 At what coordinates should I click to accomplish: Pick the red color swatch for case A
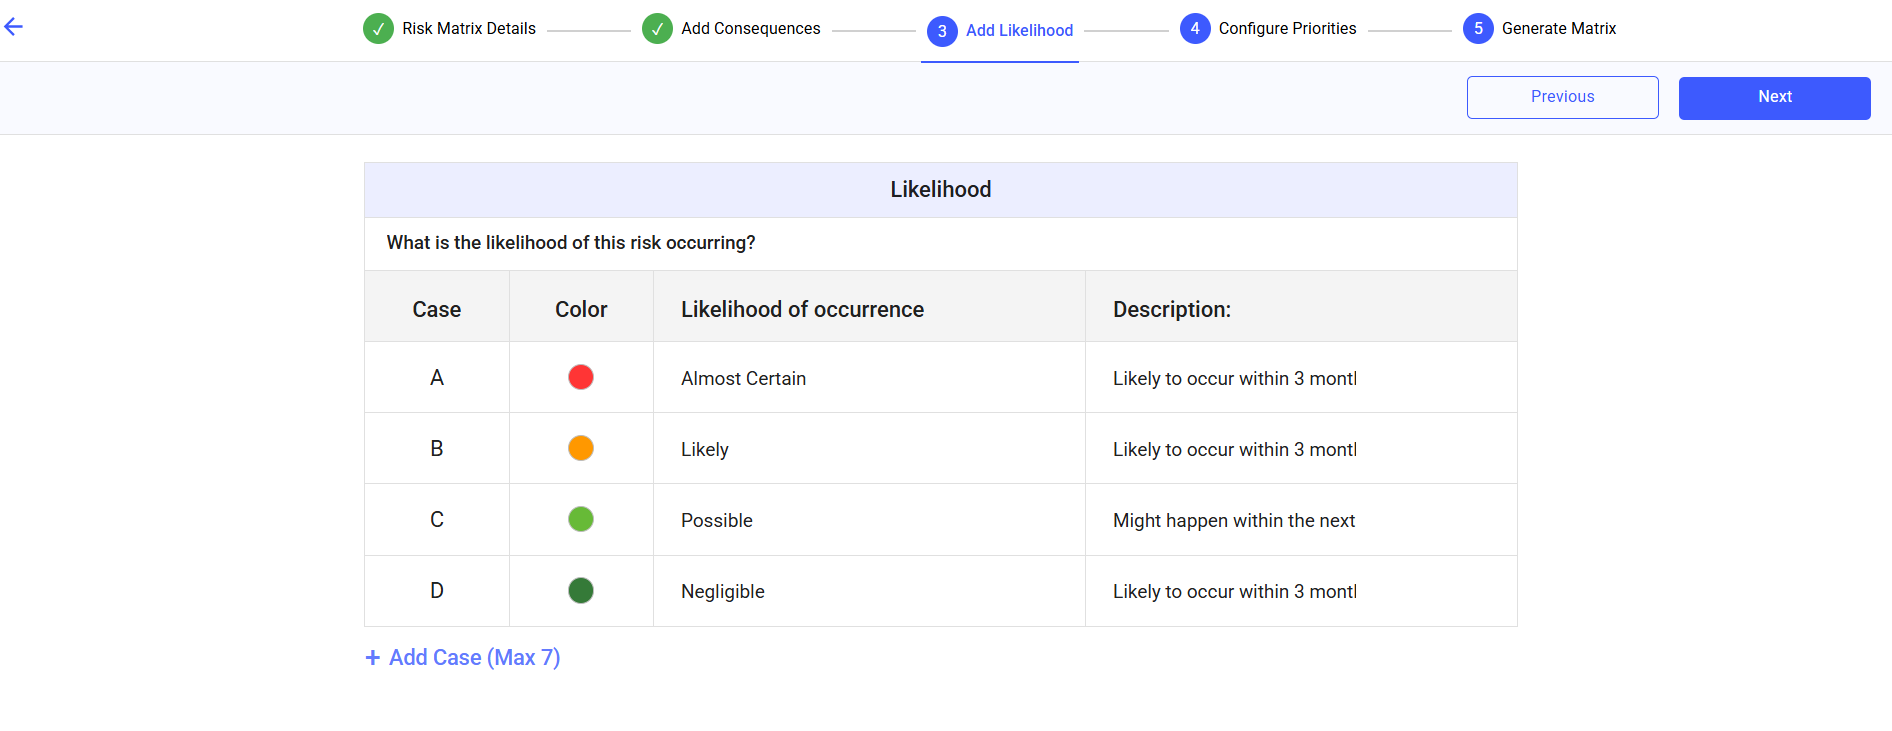581,377
